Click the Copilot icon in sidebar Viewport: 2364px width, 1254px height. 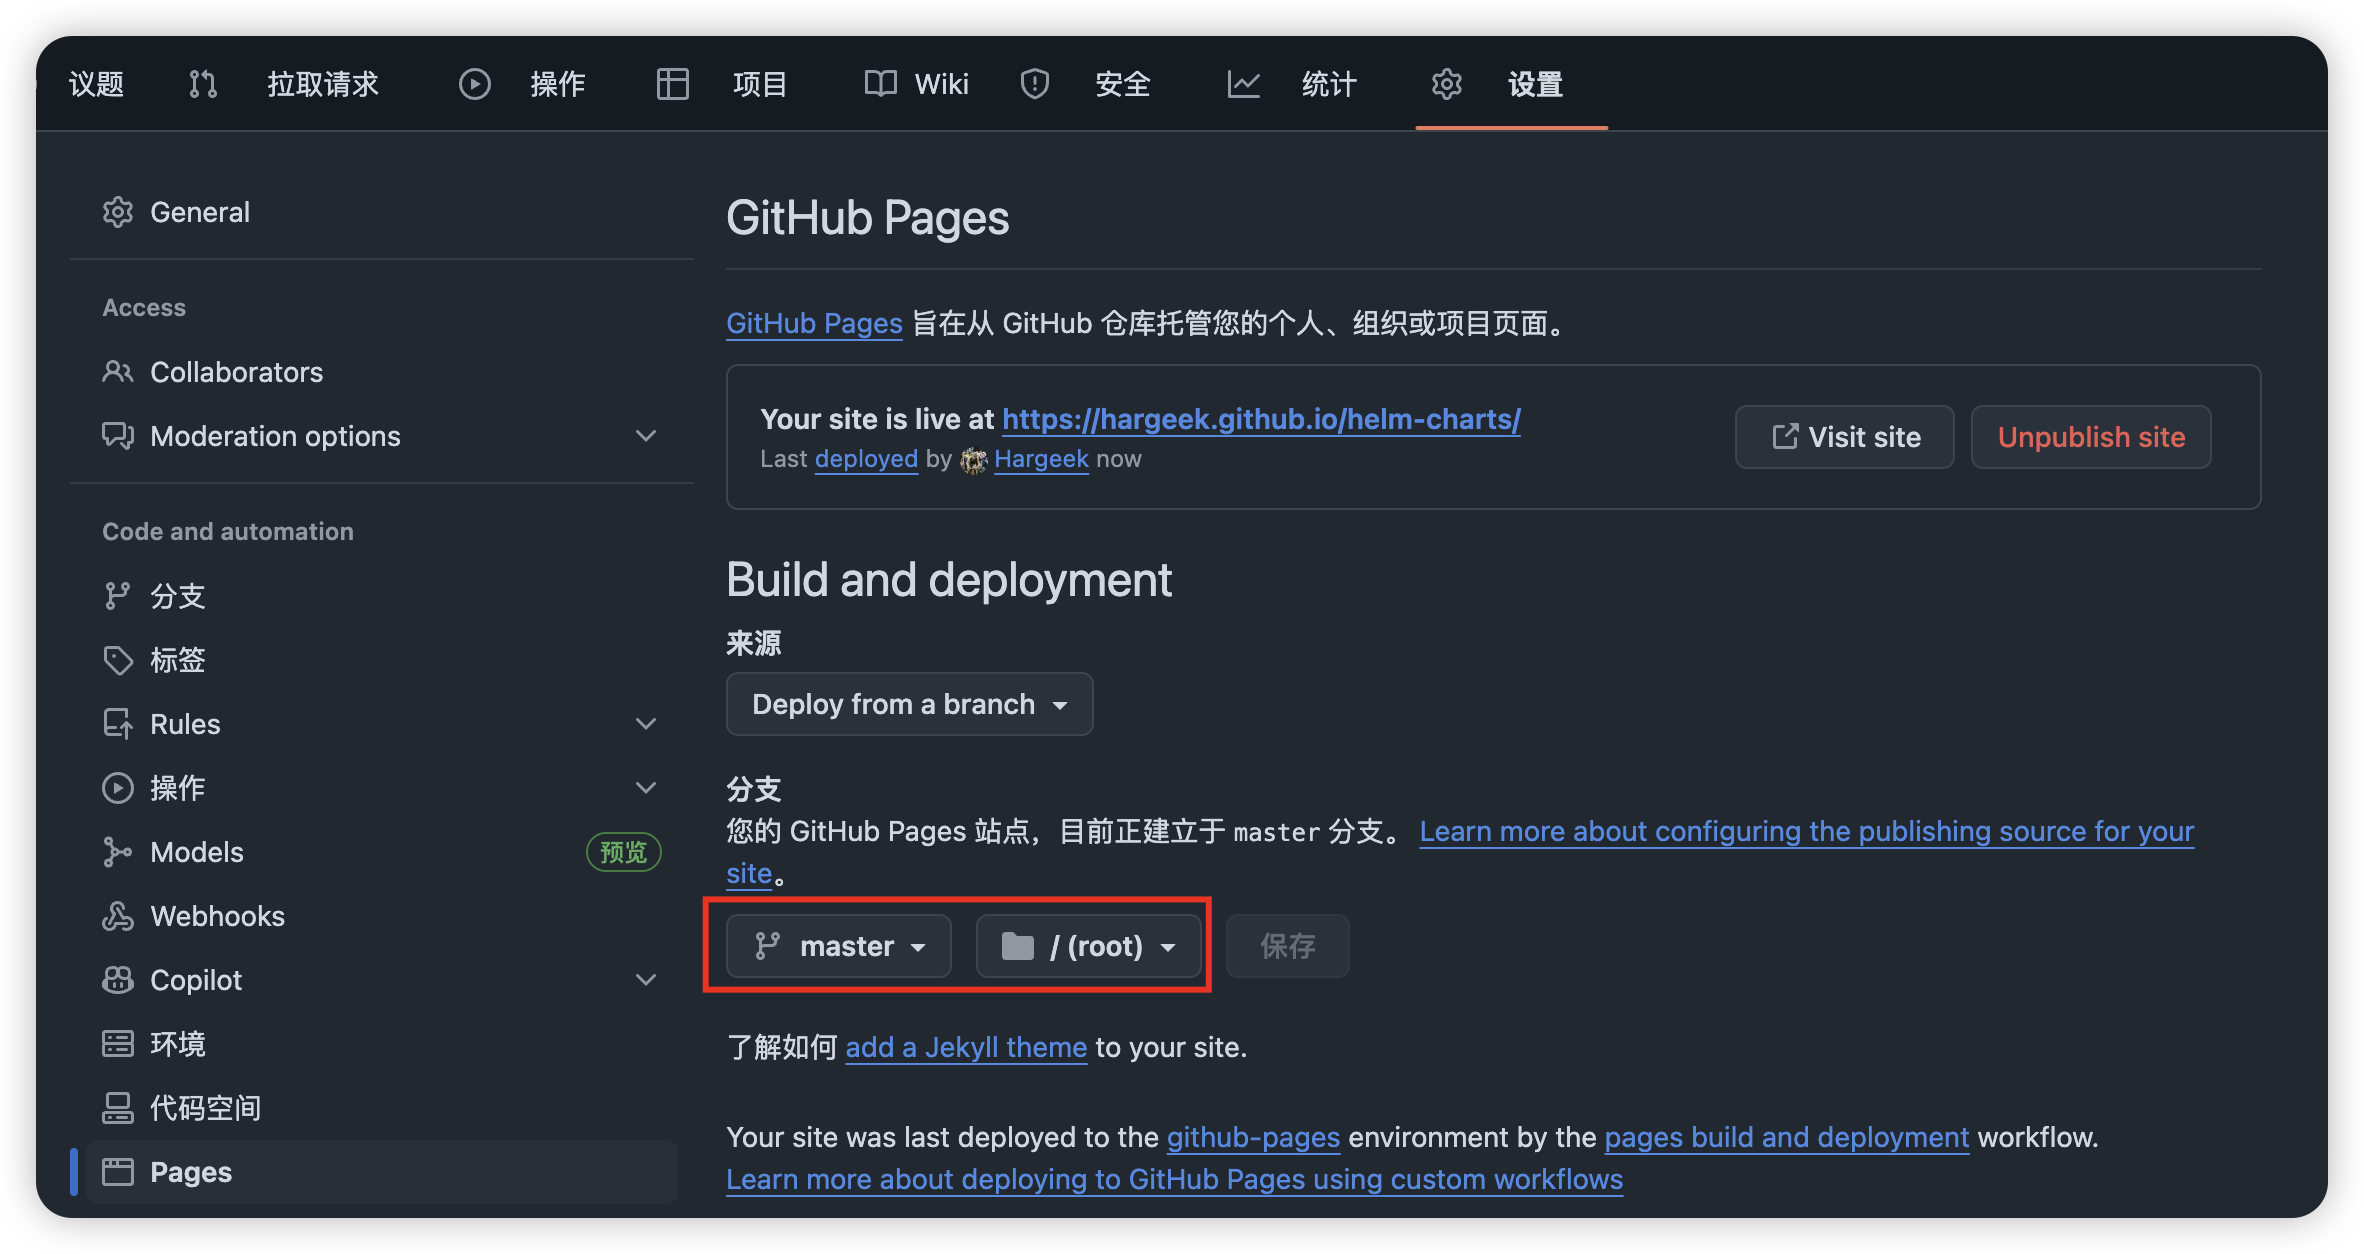(x=118, y=980)
